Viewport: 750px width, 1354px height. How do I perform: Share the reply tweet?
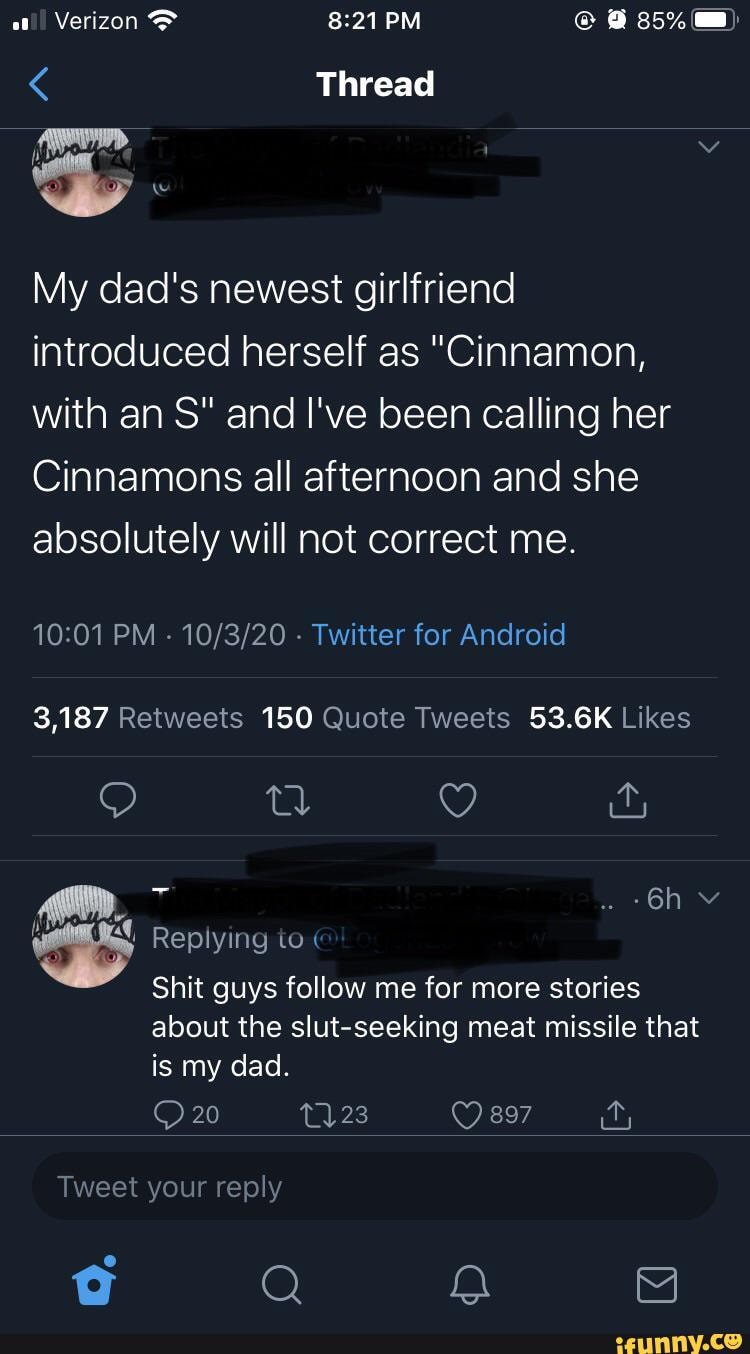[617, 1113]
